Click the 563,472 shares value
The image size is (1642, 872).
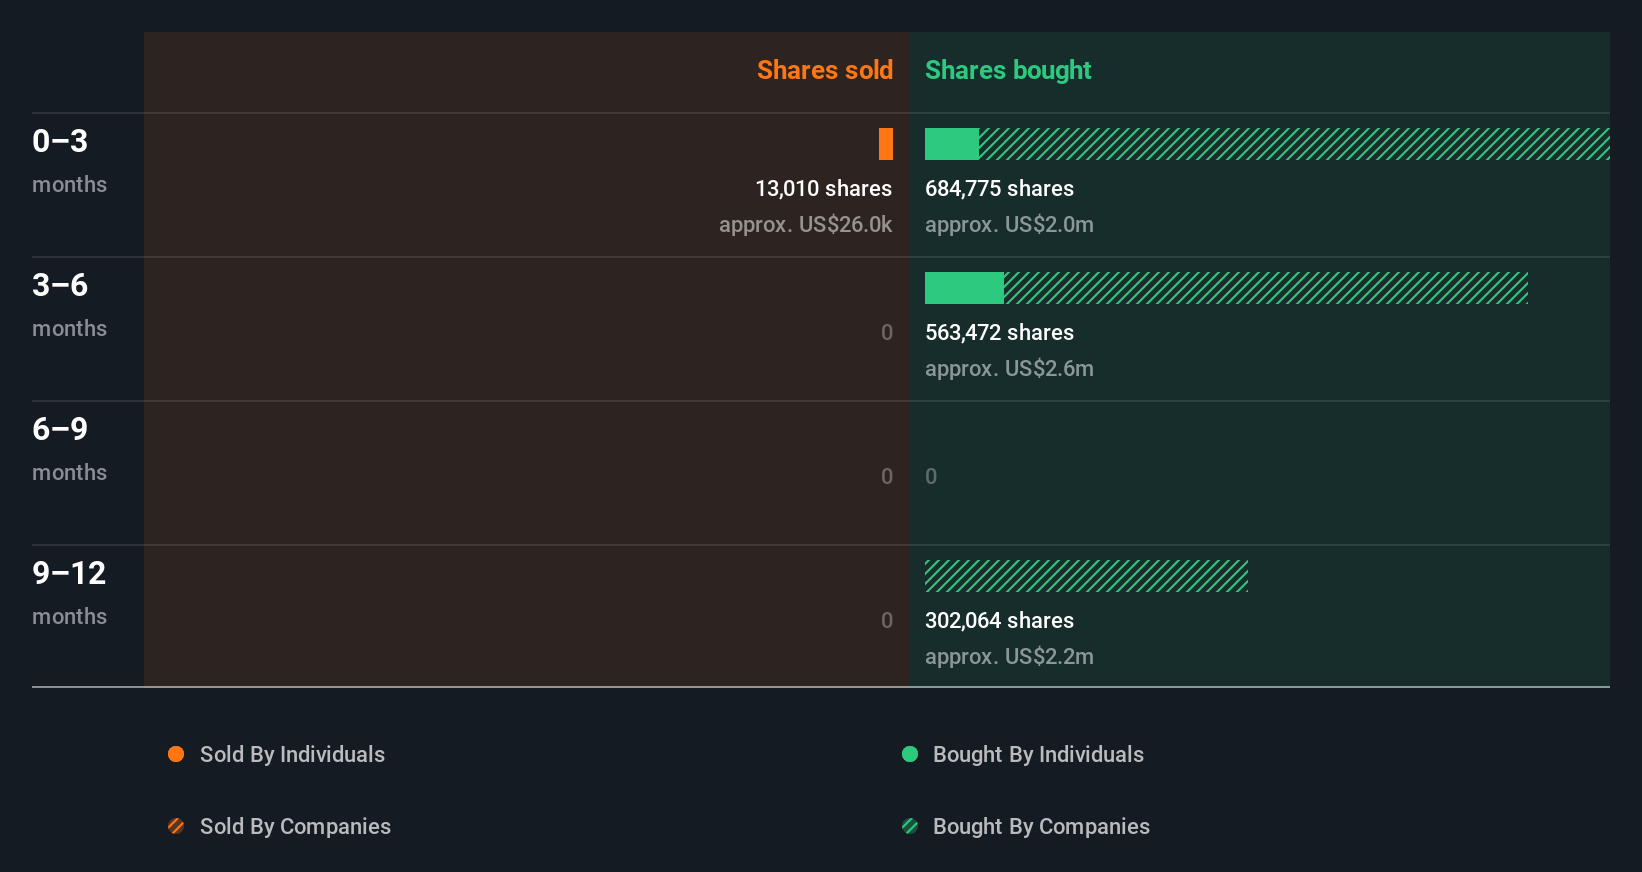pyautogui.click(x=999, y=333)
